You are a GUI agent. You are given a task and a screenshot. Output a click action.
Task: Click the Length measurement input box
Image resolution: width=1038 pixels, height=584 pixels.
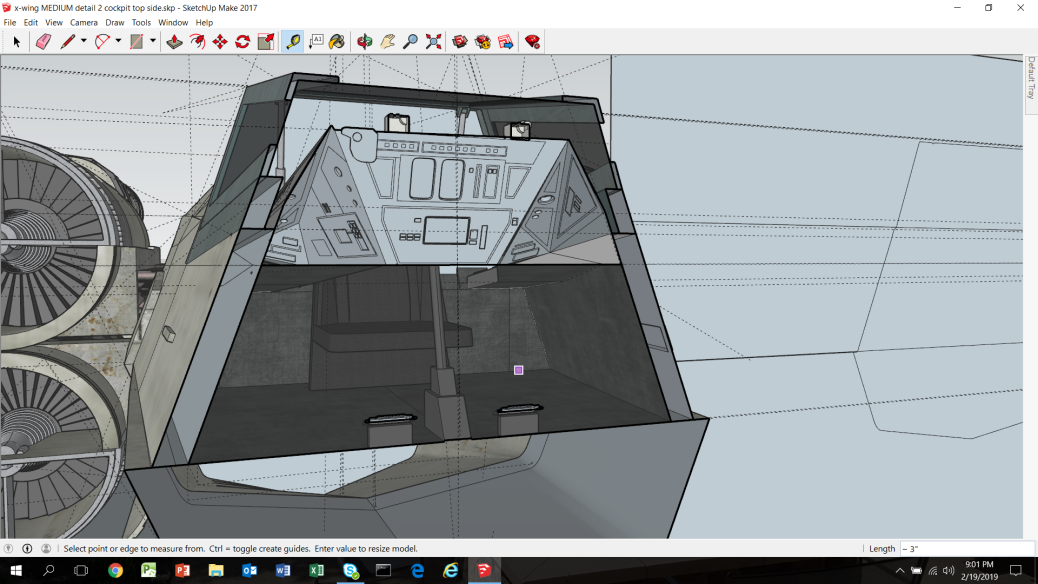point(967,548)
